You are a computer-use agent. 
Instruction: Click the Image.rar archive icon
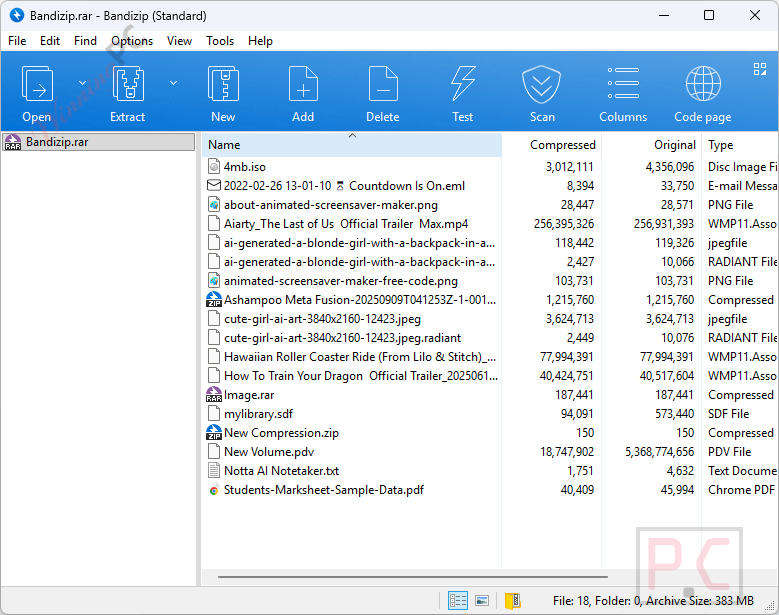point(214,394)
